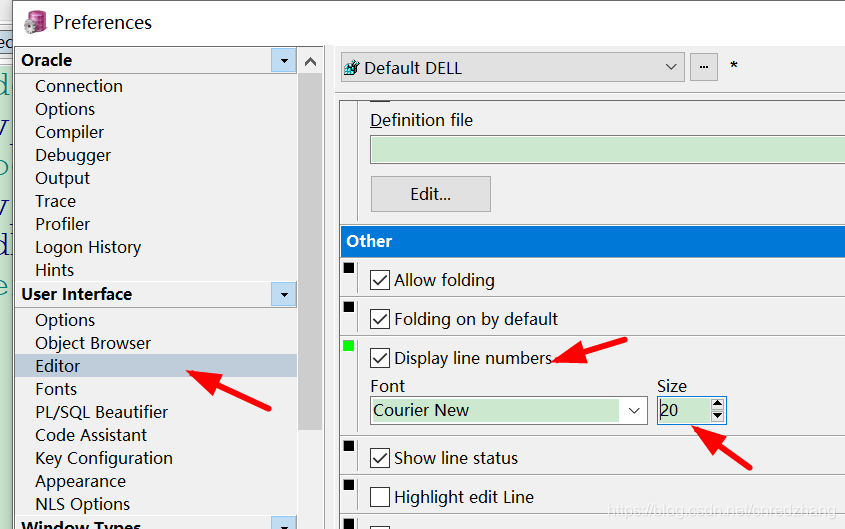Enable Highlight edit Line
This screenshot has height=529, width=845.
pyautogui.click(x=380, y=497)
